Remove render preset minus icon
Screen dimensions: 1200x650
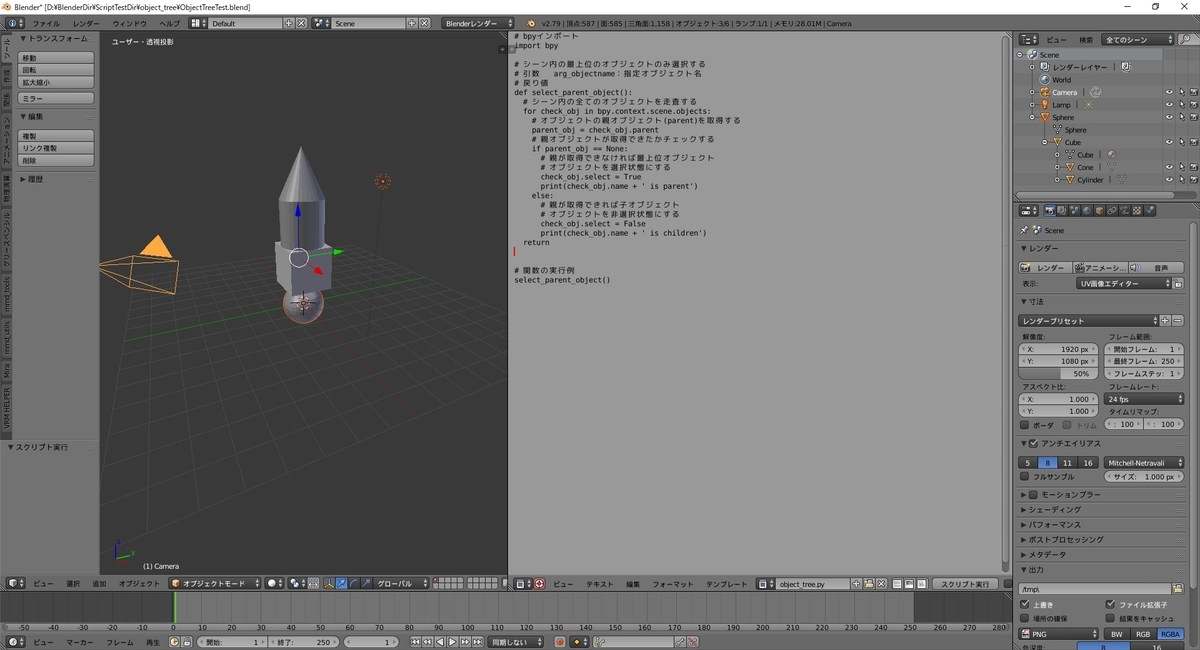(x=1177, y=320)
